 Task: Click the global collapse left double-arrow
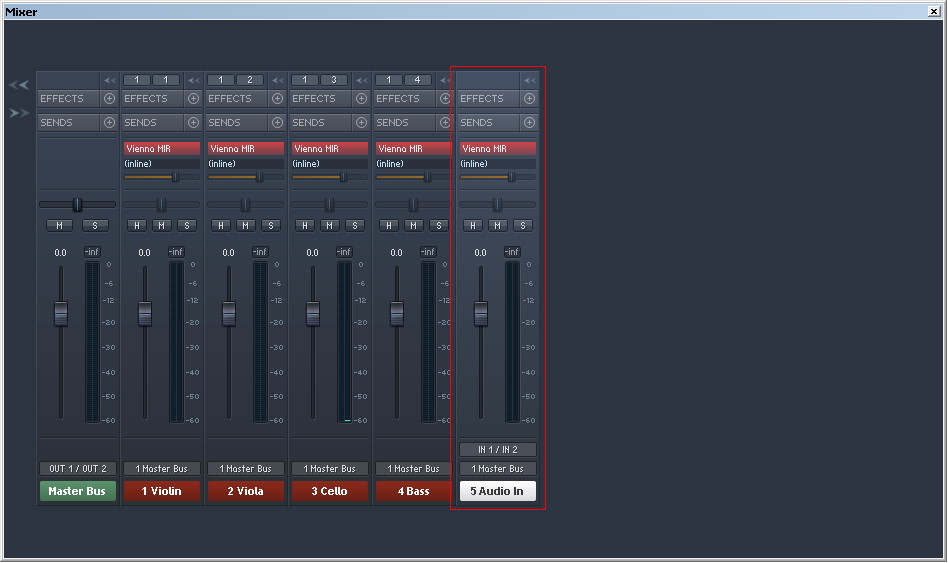(19, 85)
